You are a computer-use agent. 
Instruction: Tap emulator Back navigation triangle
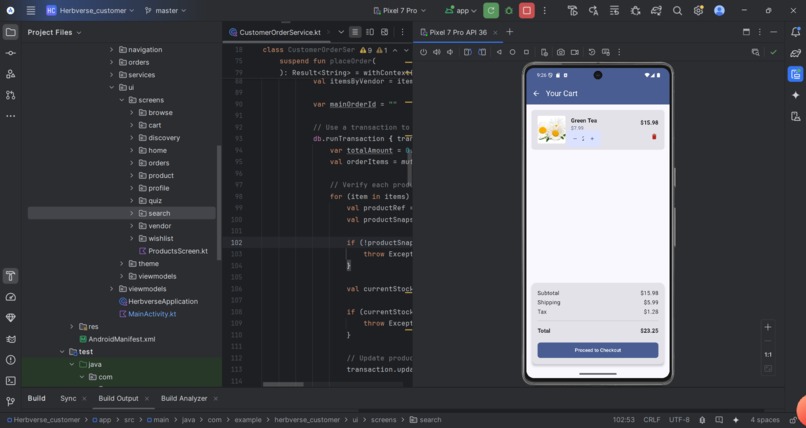[499, 52]
